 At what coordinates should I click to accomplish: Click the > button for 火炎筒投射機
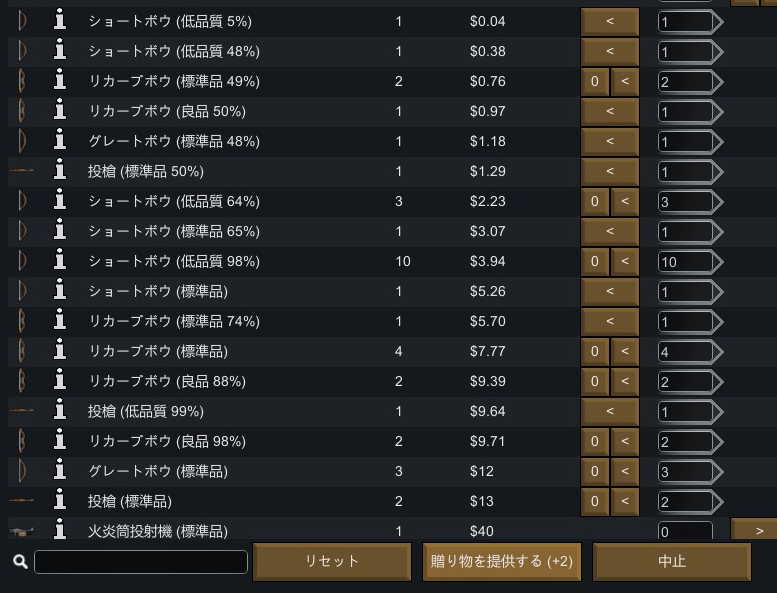[x=754, y=530]
